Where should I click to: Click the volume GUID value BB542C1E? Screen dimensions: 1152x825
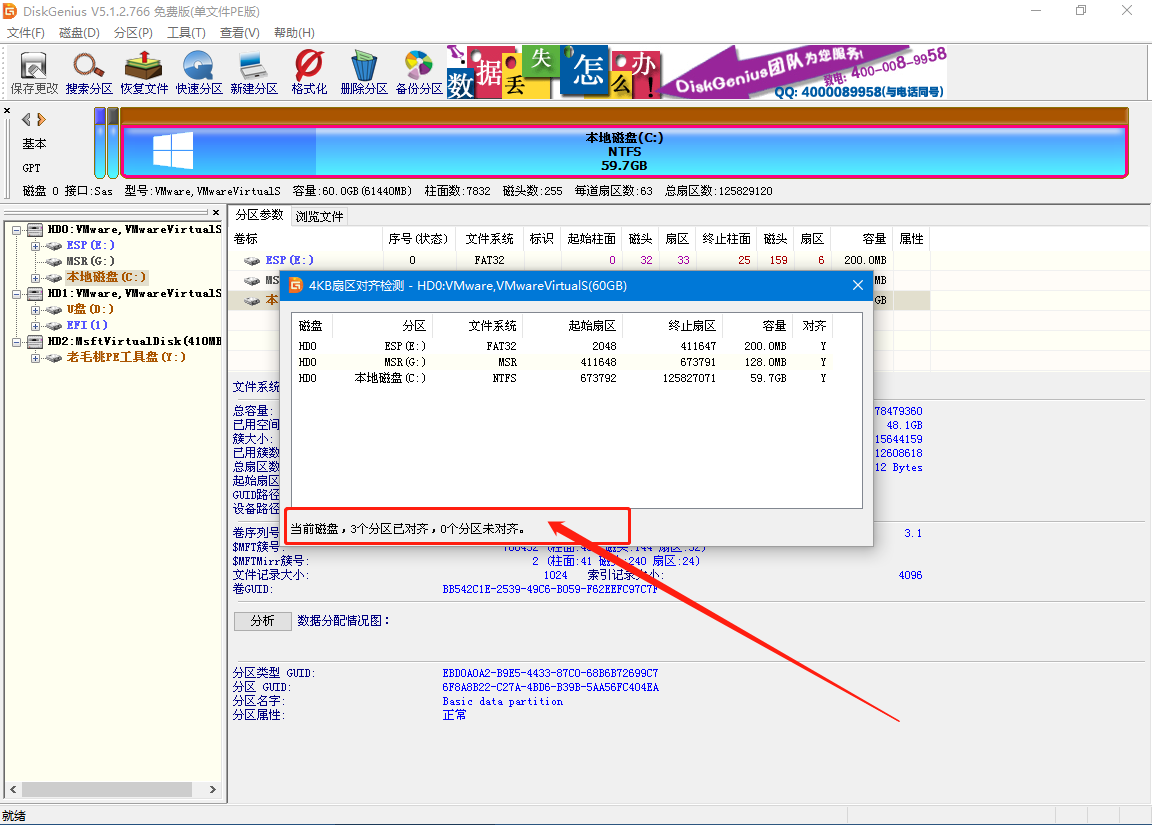(550, 589)
